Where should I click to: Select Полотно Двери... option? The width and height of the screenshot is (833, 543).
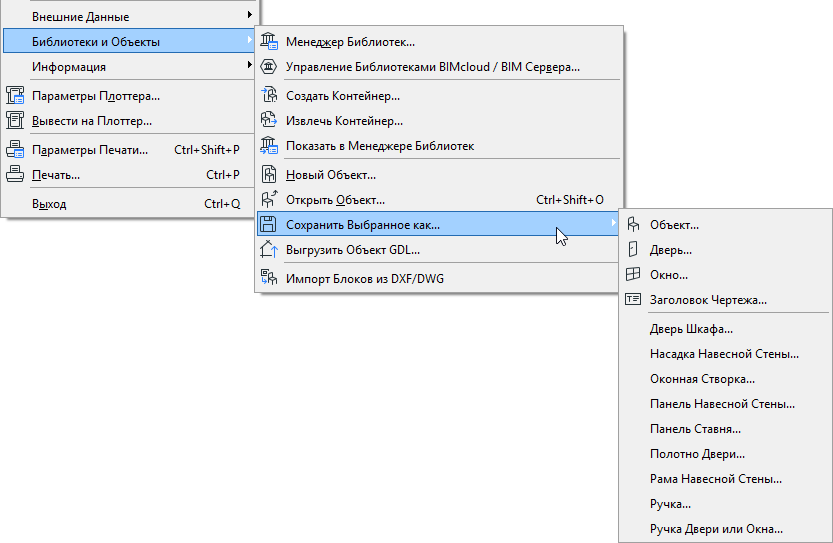[725, 454]
